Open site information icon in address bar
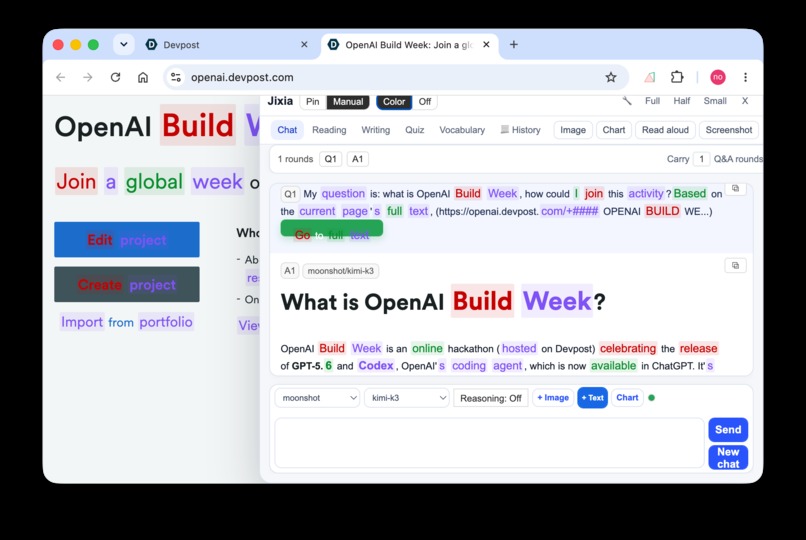Image resolution: width=806 pixels, height=540 pixels. (x=176, y=77)
